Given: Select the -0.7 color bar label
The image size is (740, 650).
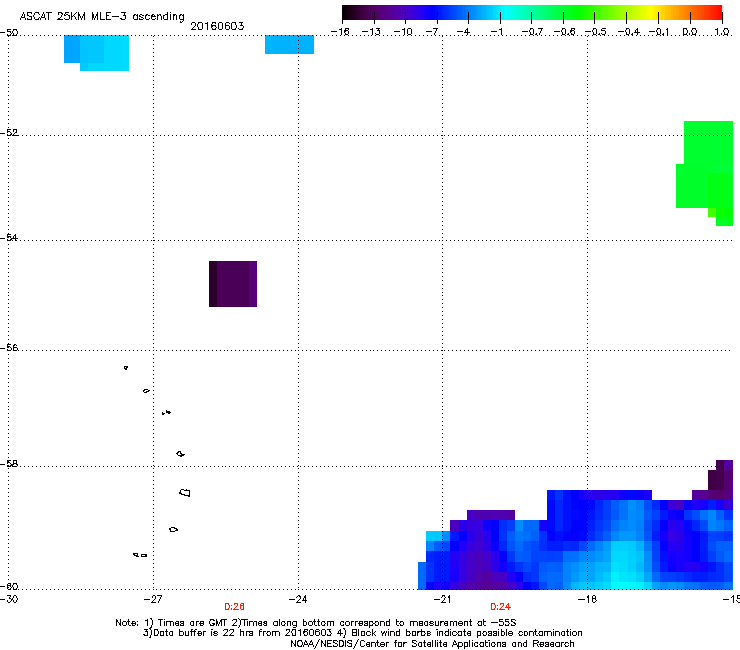Looking at the screenshot, I should pos(532,32).
